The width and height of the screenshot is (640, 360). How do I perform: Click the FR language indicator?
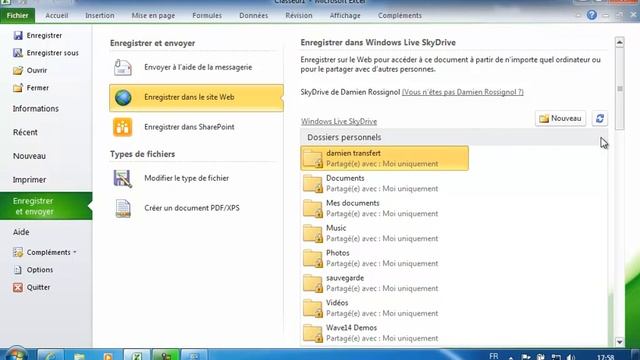click(x=493, y=356)
